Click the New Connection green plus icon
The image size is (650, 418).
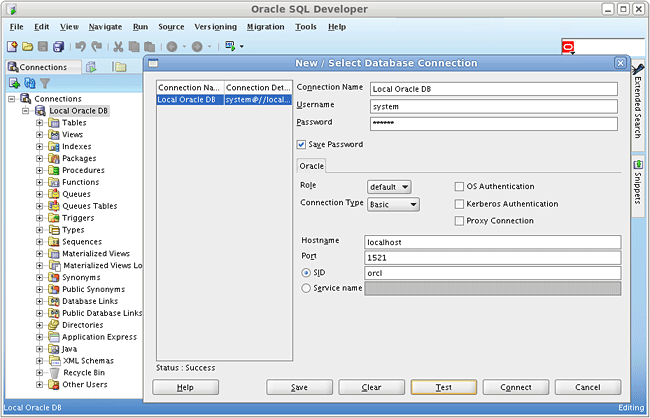pyautogui.click(x=14, y=83)
